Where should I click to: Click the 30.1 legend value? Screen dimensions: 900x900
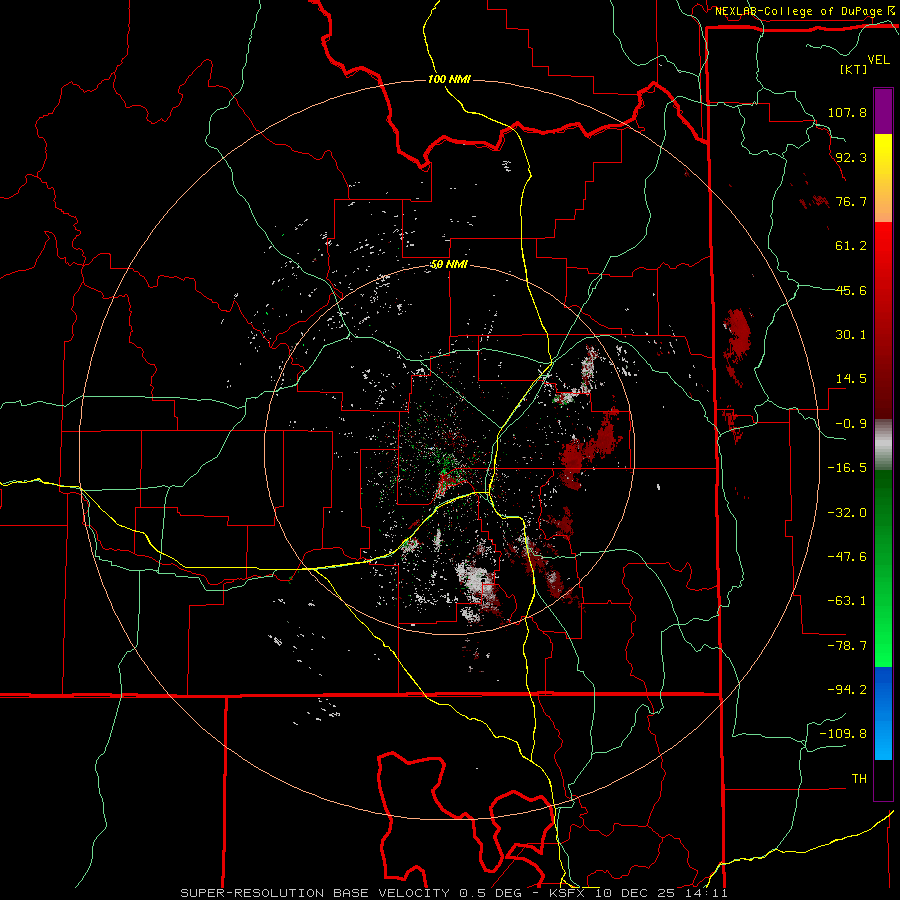(851, 335)
